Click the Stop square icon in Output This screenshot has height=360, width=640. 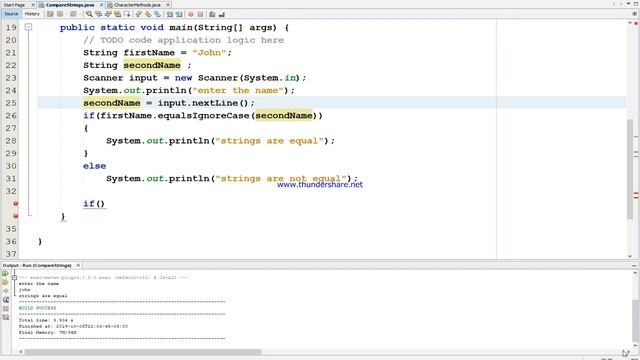(x=6, y=309)
